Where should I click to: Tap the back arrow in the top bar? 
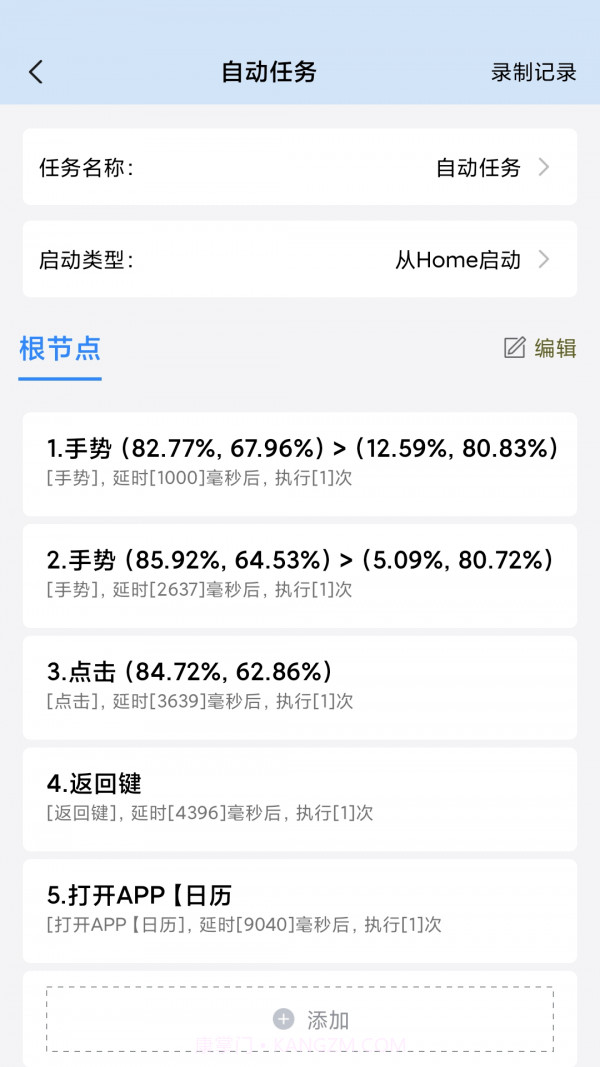tap(36, 72)
